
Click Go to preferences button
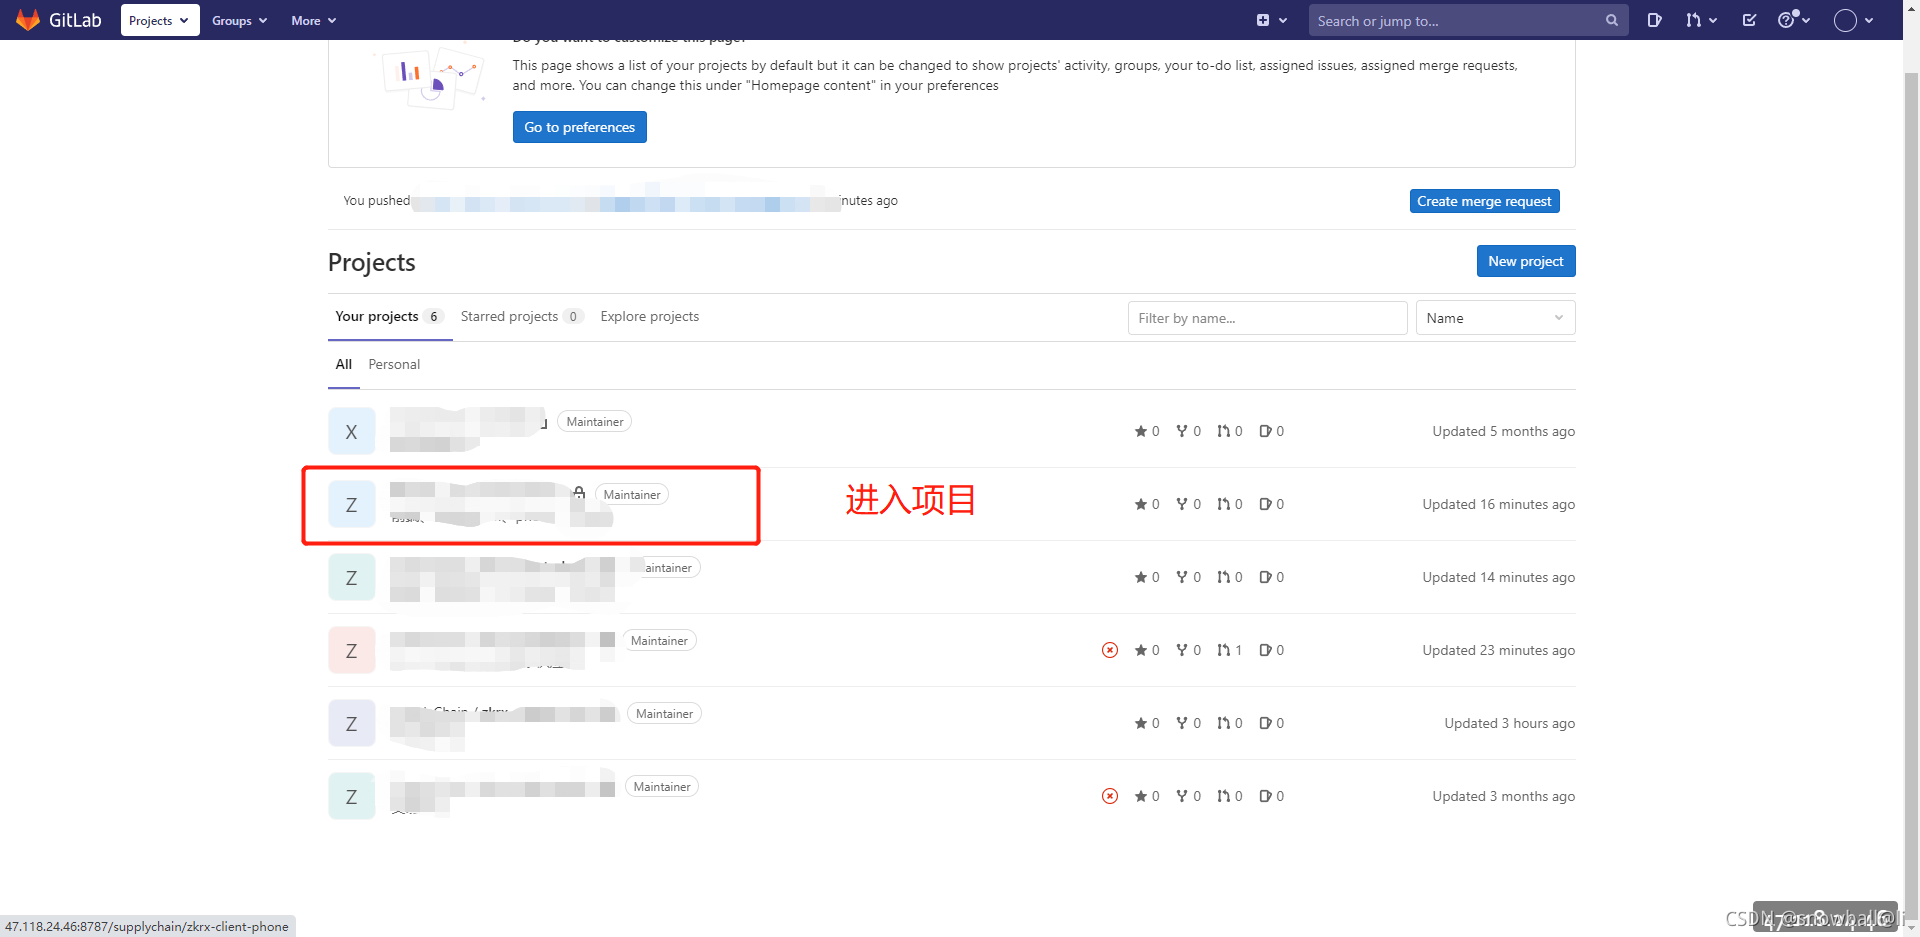(x=580, y=127)
